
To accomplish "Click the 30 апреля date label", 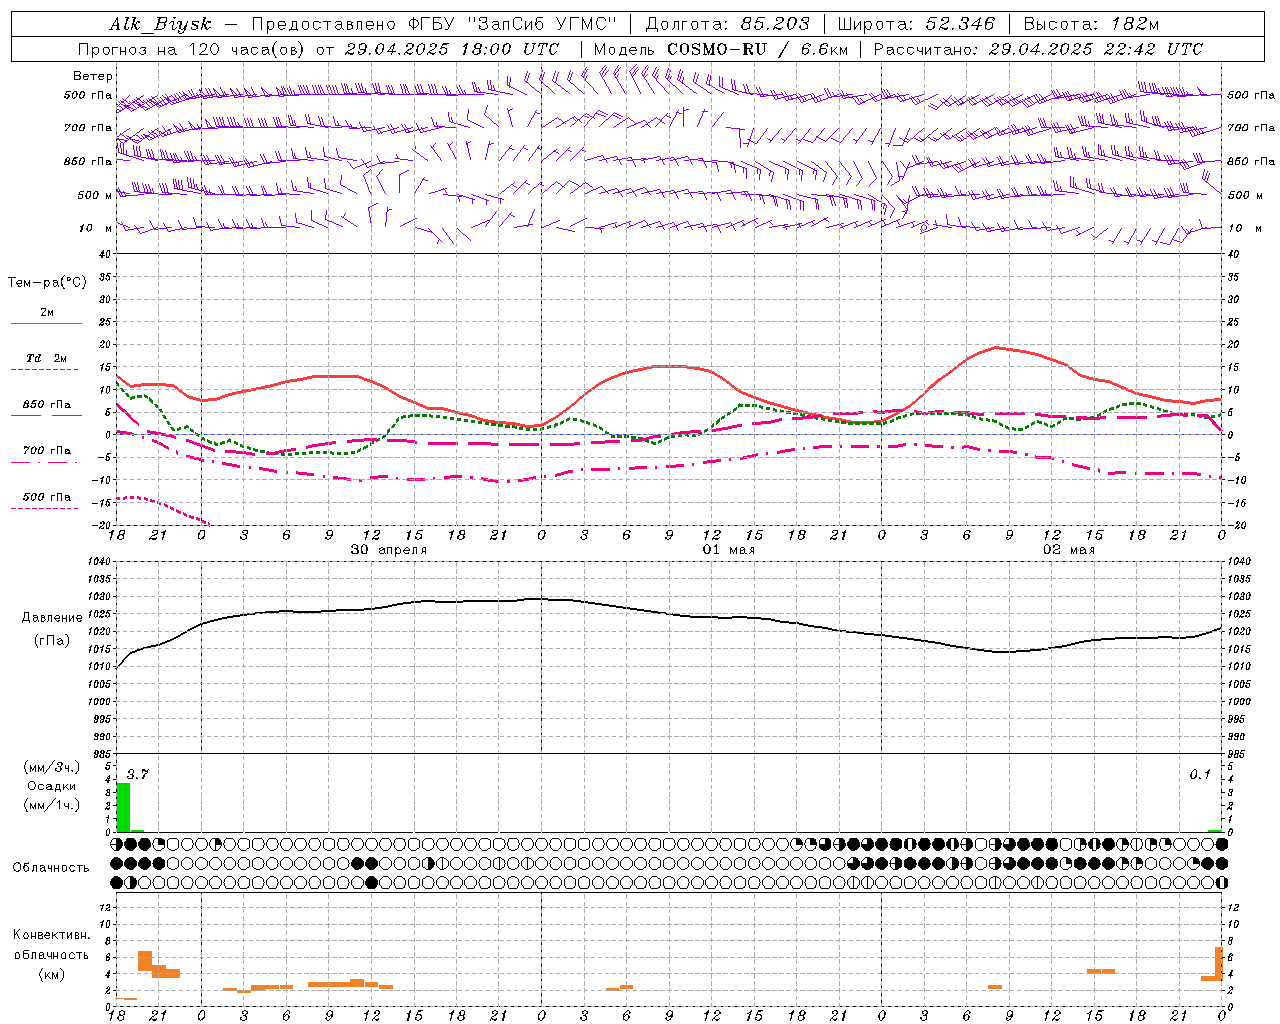I will tap(388, 550).
